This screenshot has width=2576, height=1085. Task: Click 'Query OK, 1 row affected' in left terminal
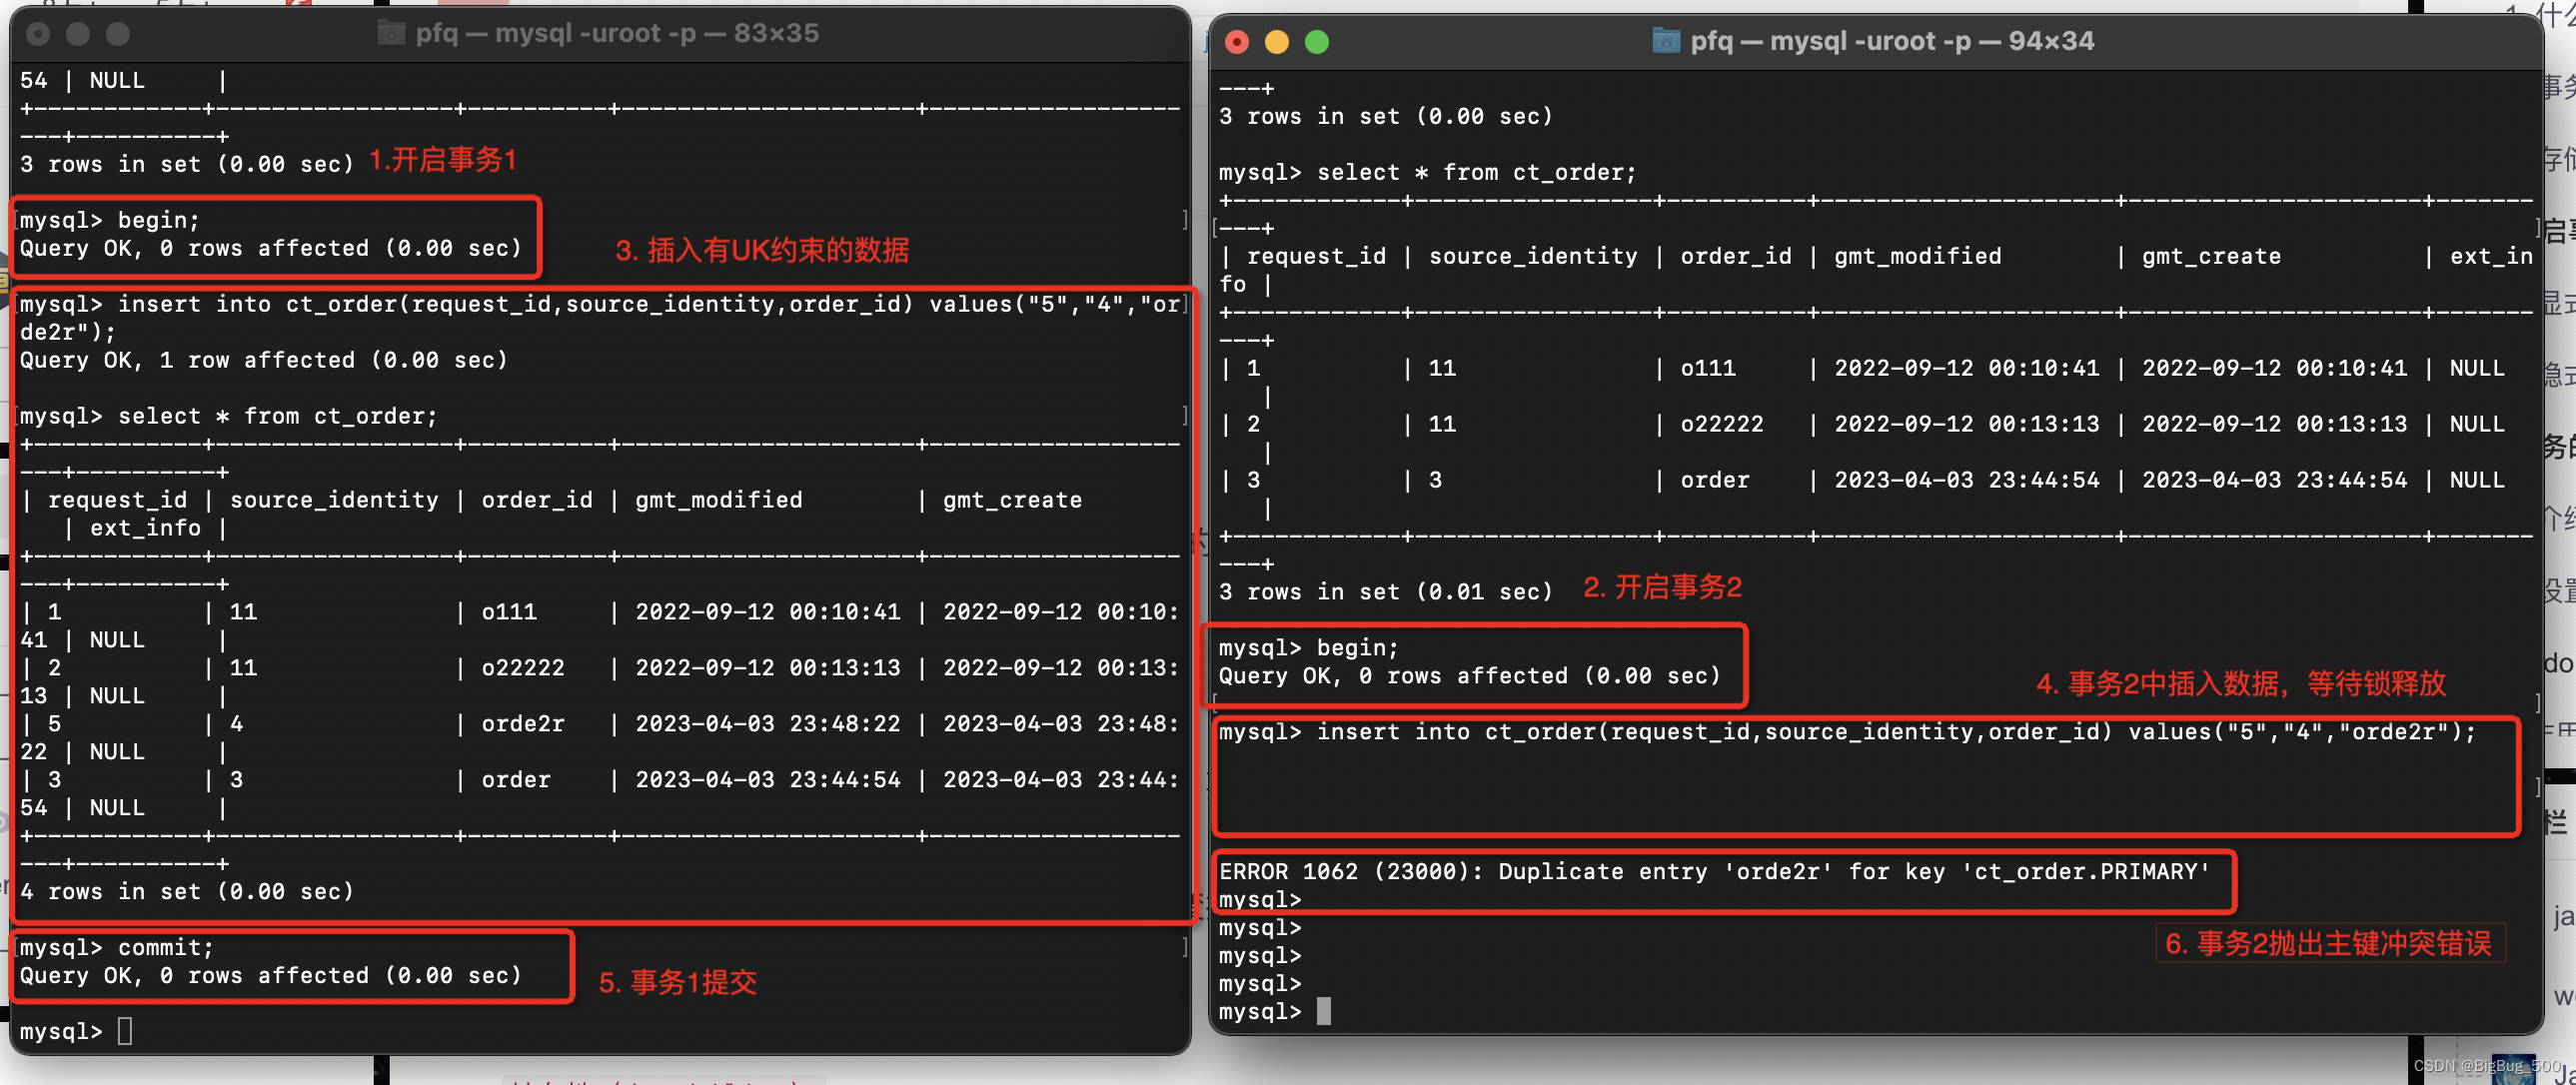tap(264, 360)
